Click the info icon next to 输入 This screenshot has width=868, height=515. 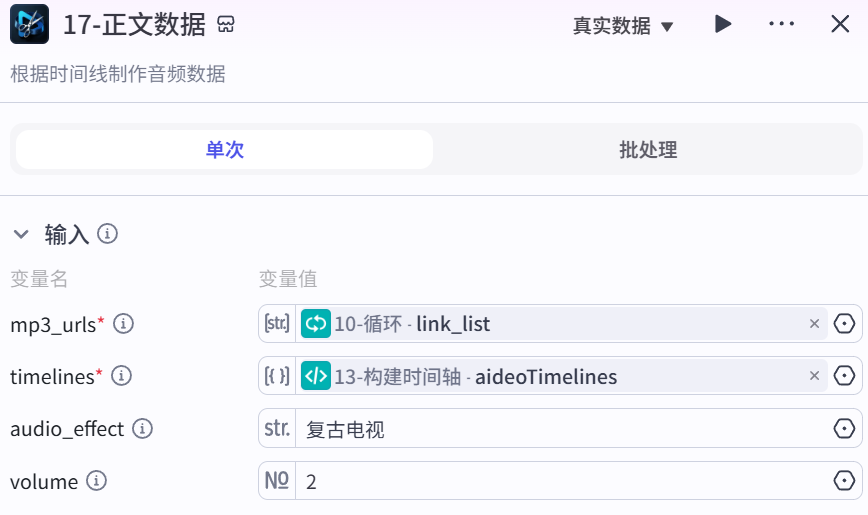point(107,234)
